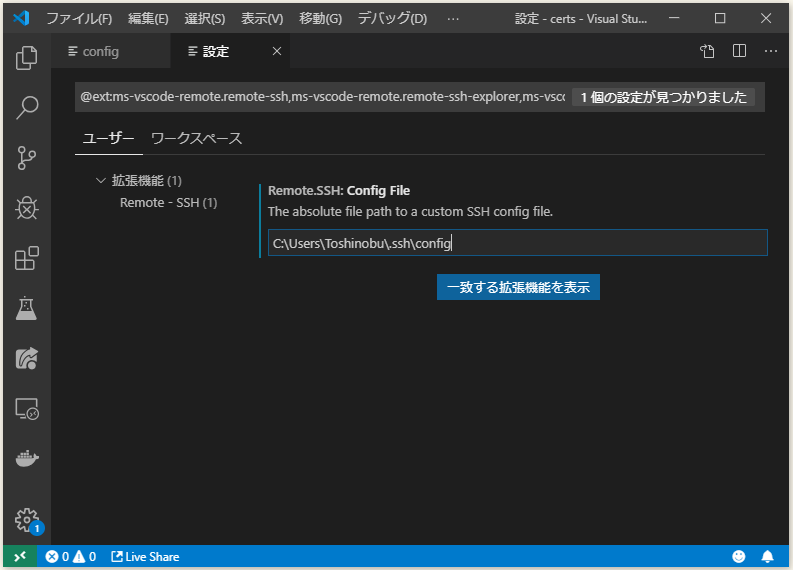Open the Test flask icon view
Image resolution: width=793 pixels, height=570 pixels.
(x=26, y=308)
